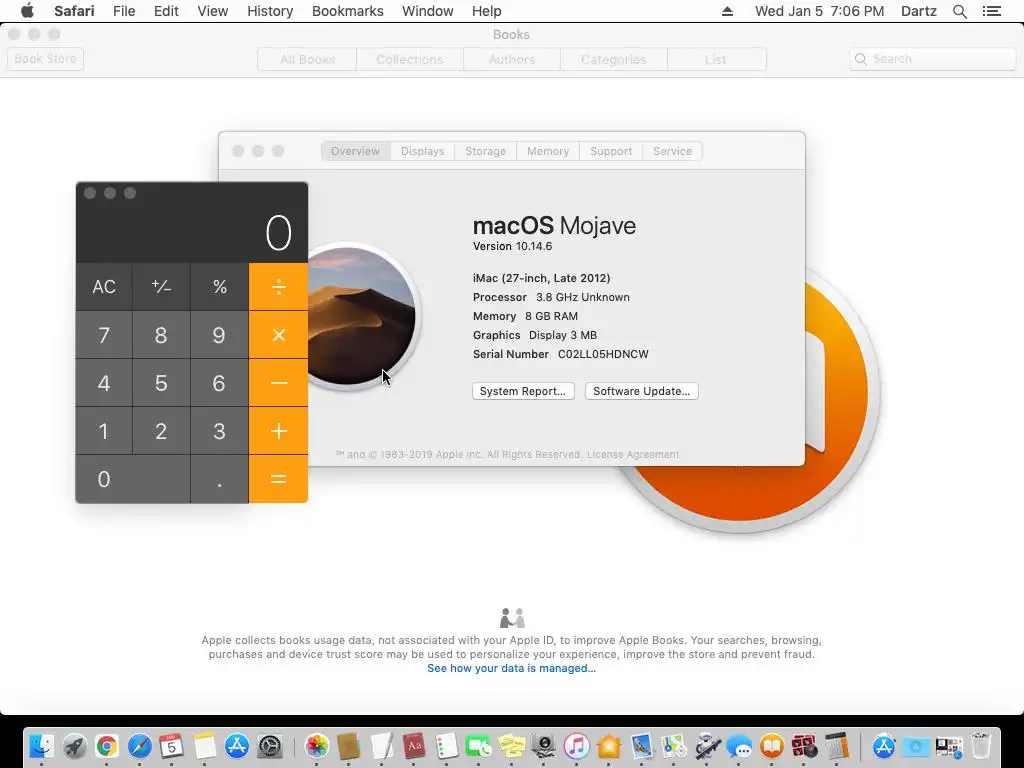Click the Software Update… button
Screen dimensions: 1024x768
tap(641, 391)
